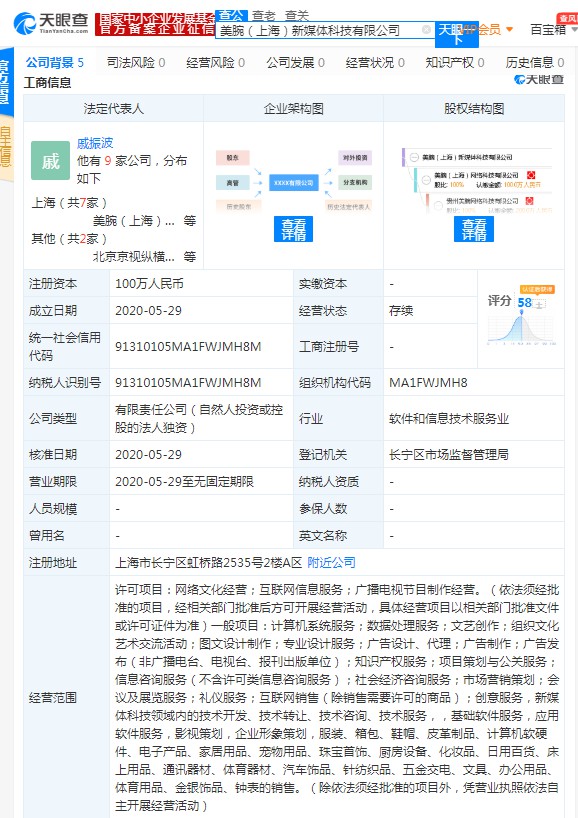578x818 pixels.
Task: Click registered capital value 100万人民币
Action: coord(149,284)
